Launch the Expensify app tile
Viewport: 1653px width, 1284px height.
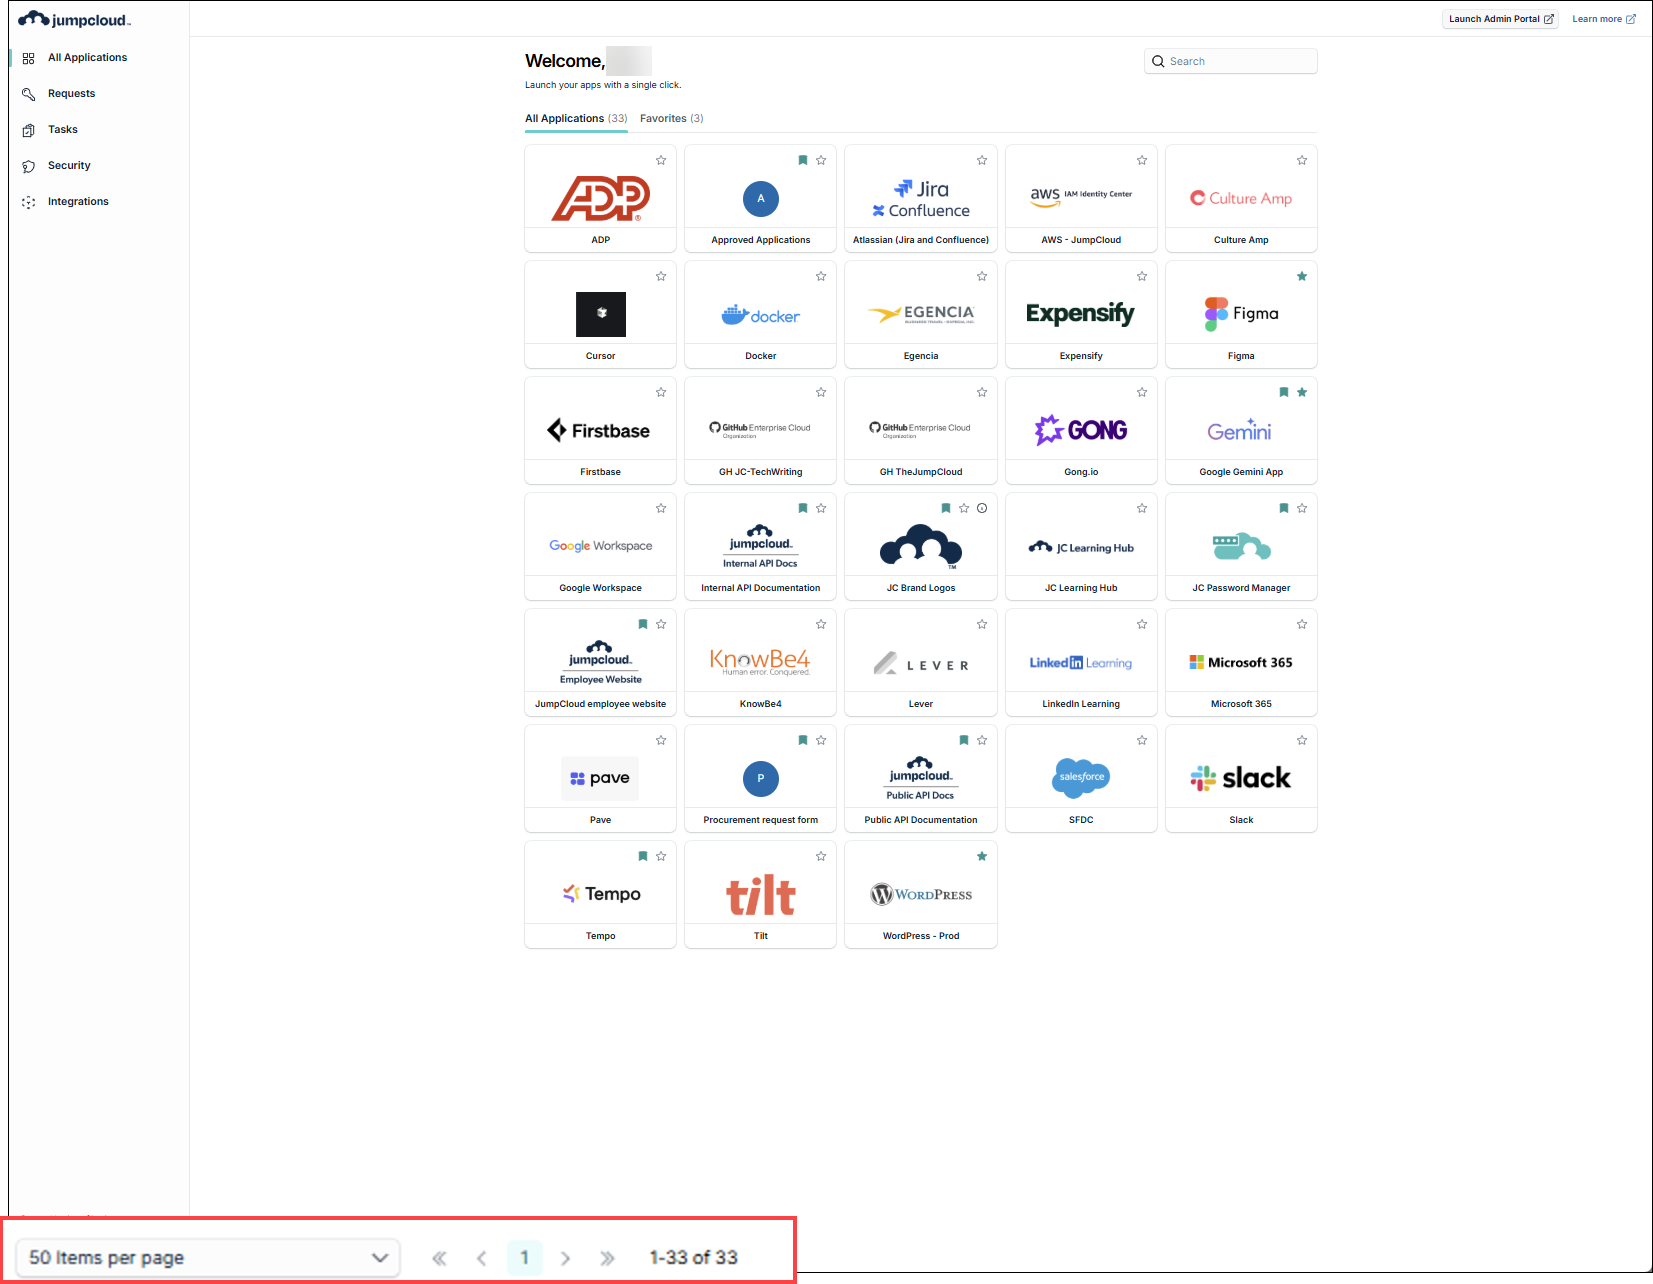tap(1081, 314)
